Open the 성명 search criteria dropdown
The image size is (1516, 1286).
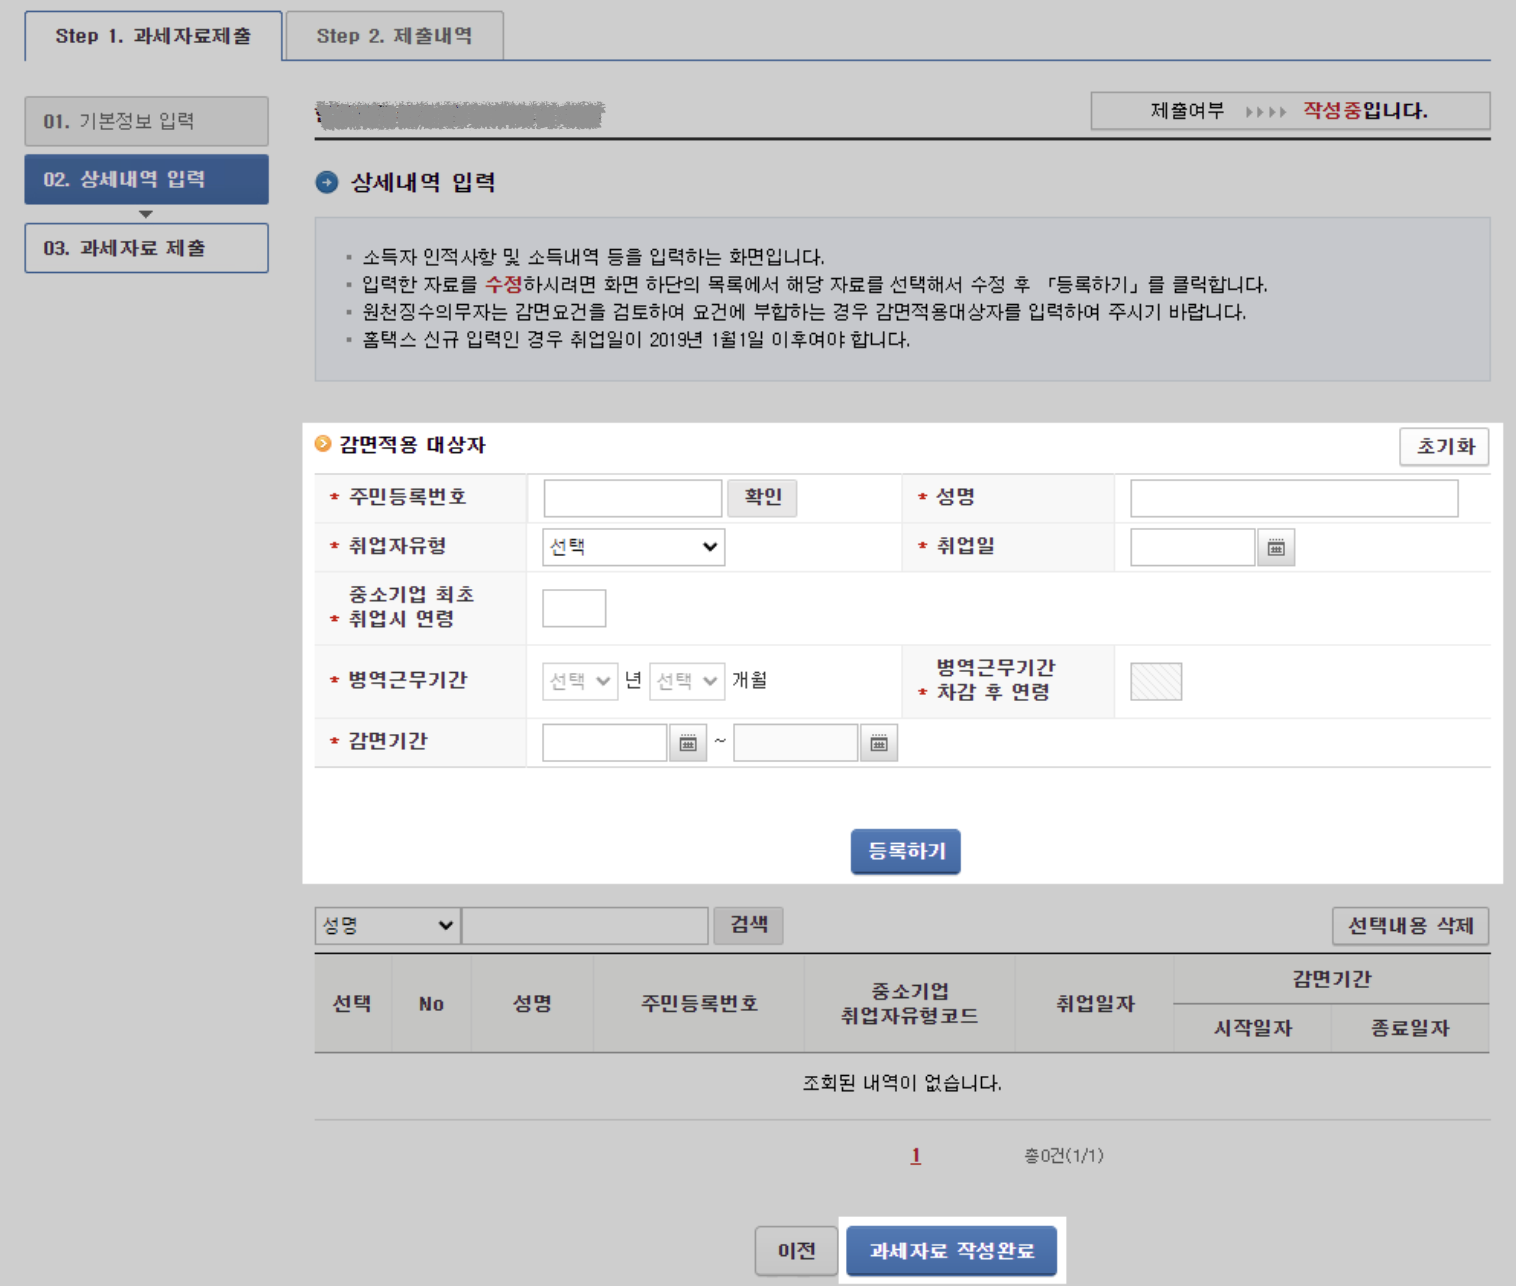pos(387,925)
